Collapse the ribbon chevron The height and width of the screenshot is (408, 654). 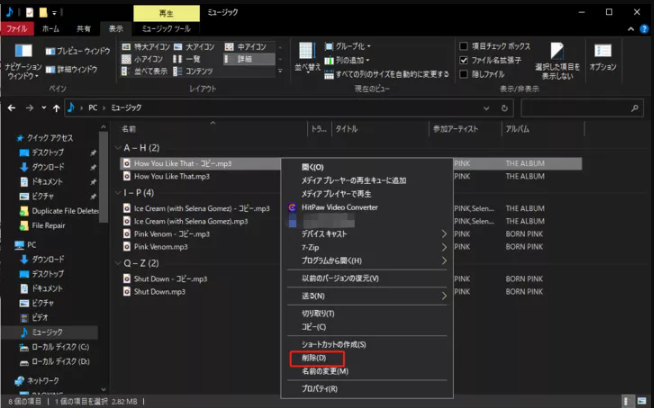[631, 29]
